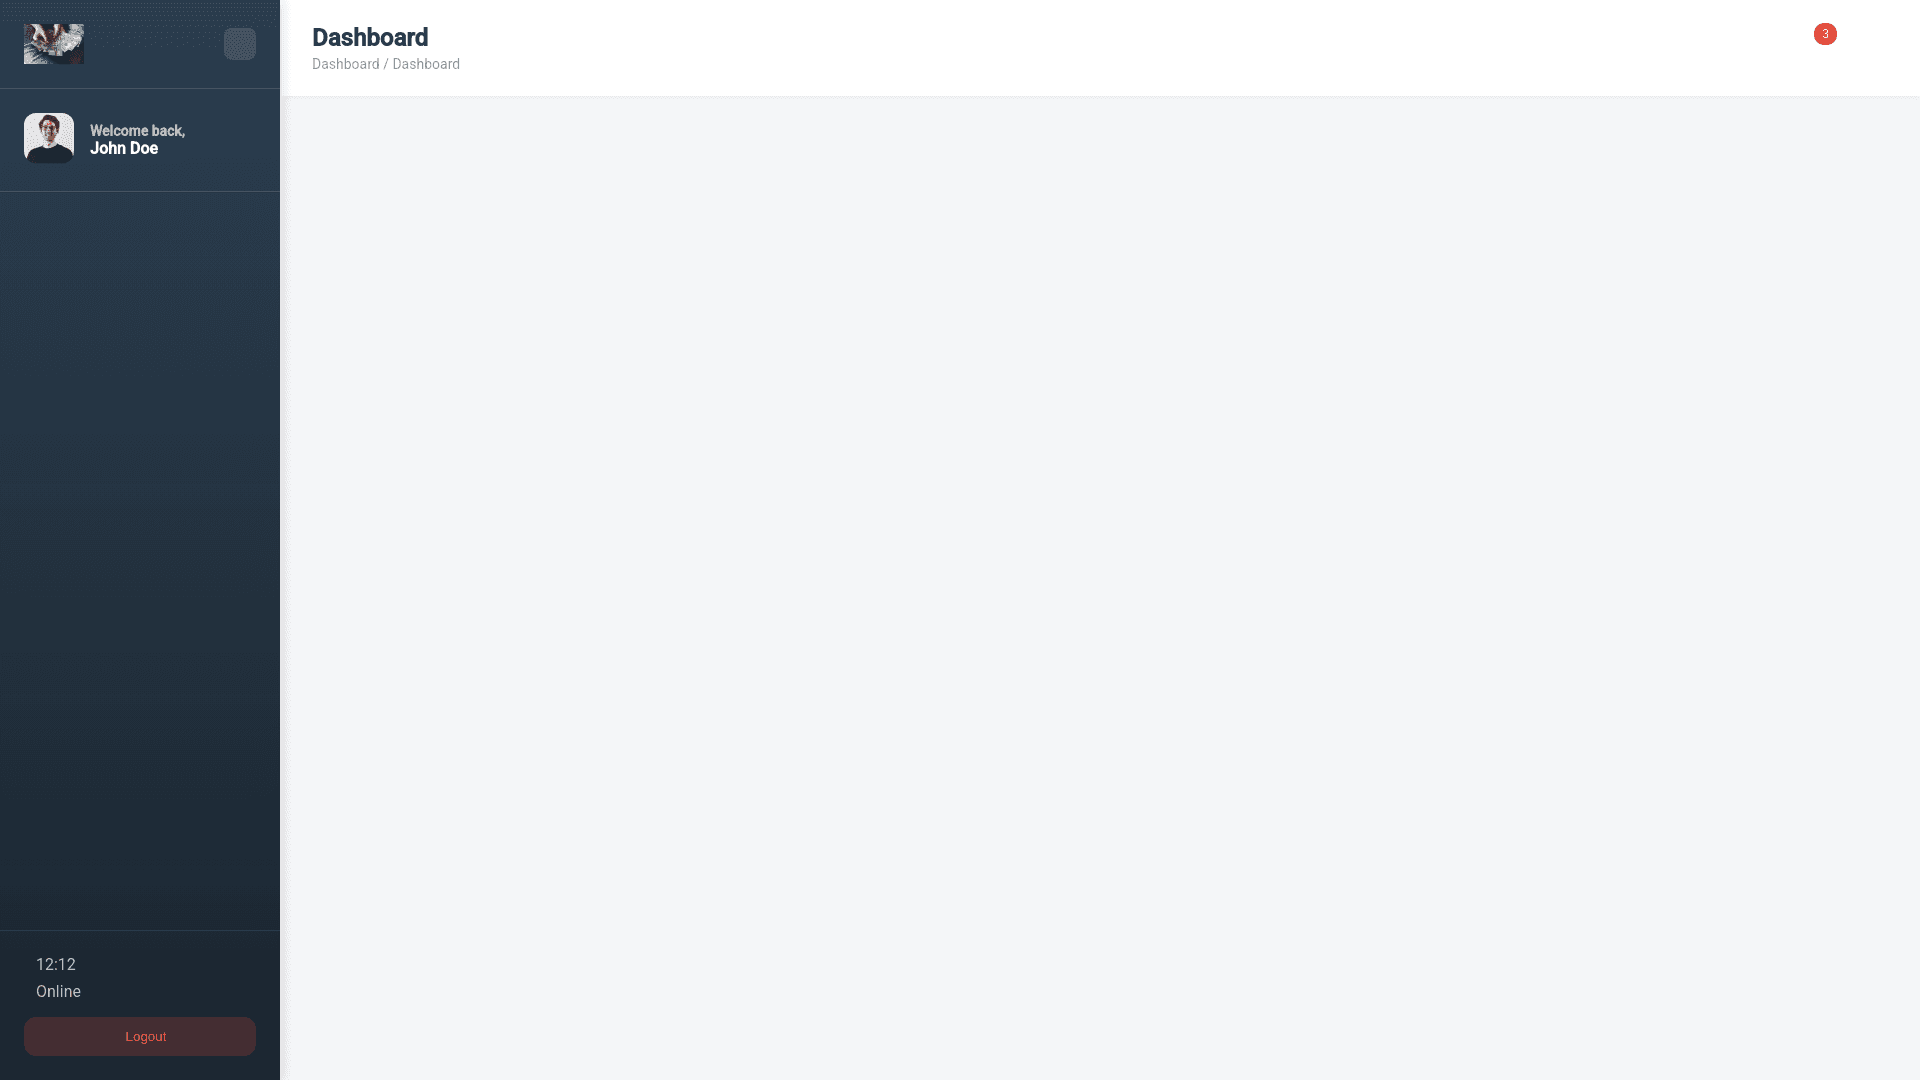
Task: Open the logo image in sidebar header
Action: 54,44
